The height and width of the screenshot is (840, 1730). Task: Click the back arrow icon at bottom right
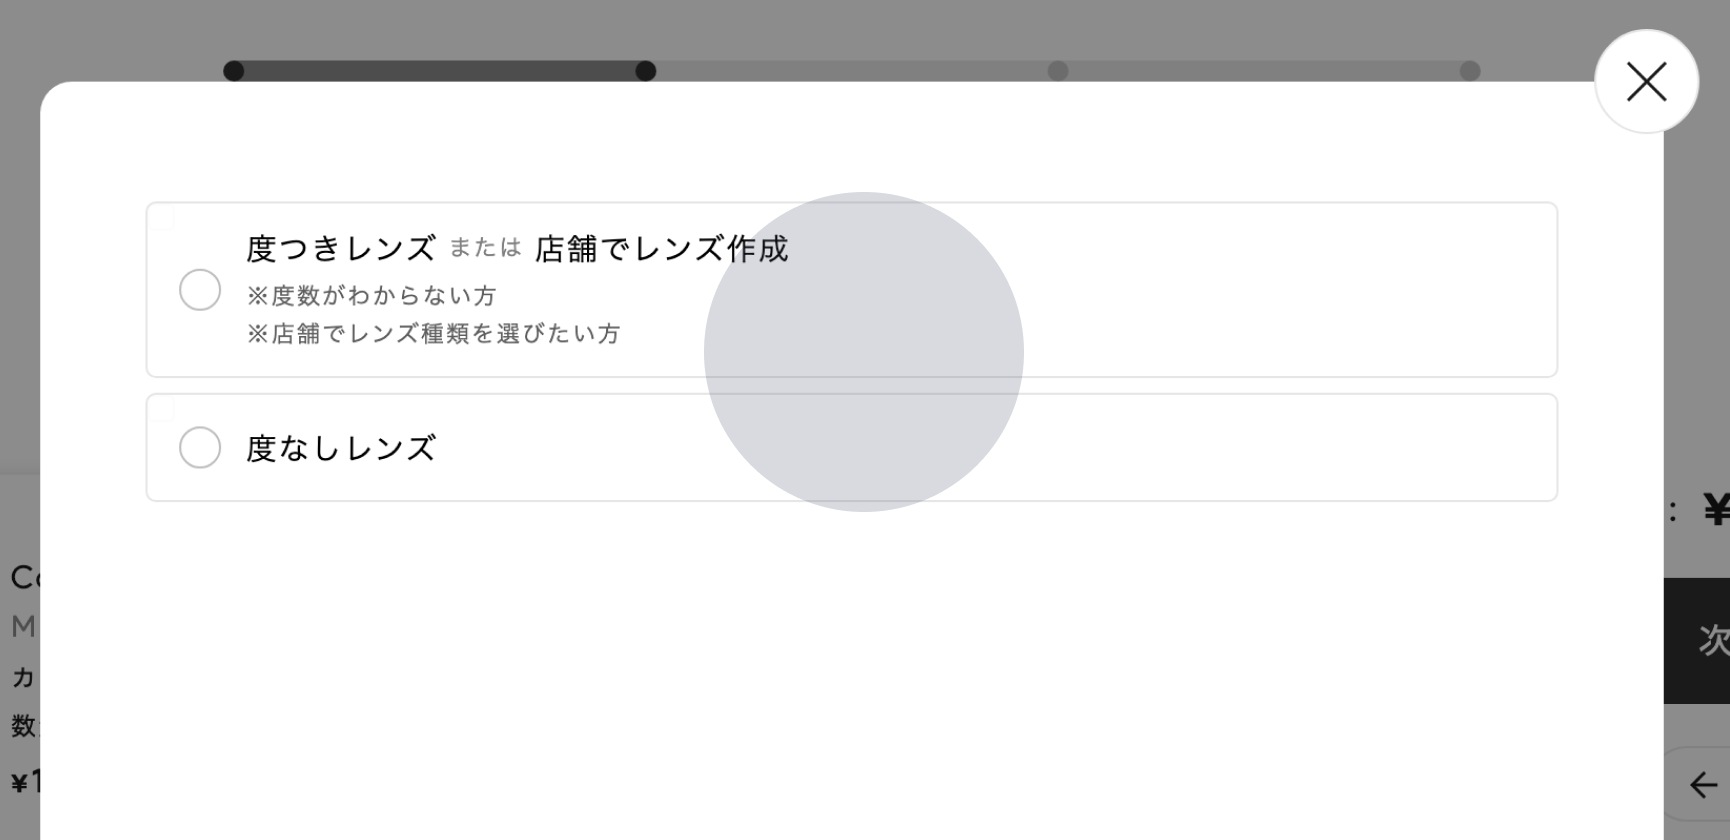1703,785
